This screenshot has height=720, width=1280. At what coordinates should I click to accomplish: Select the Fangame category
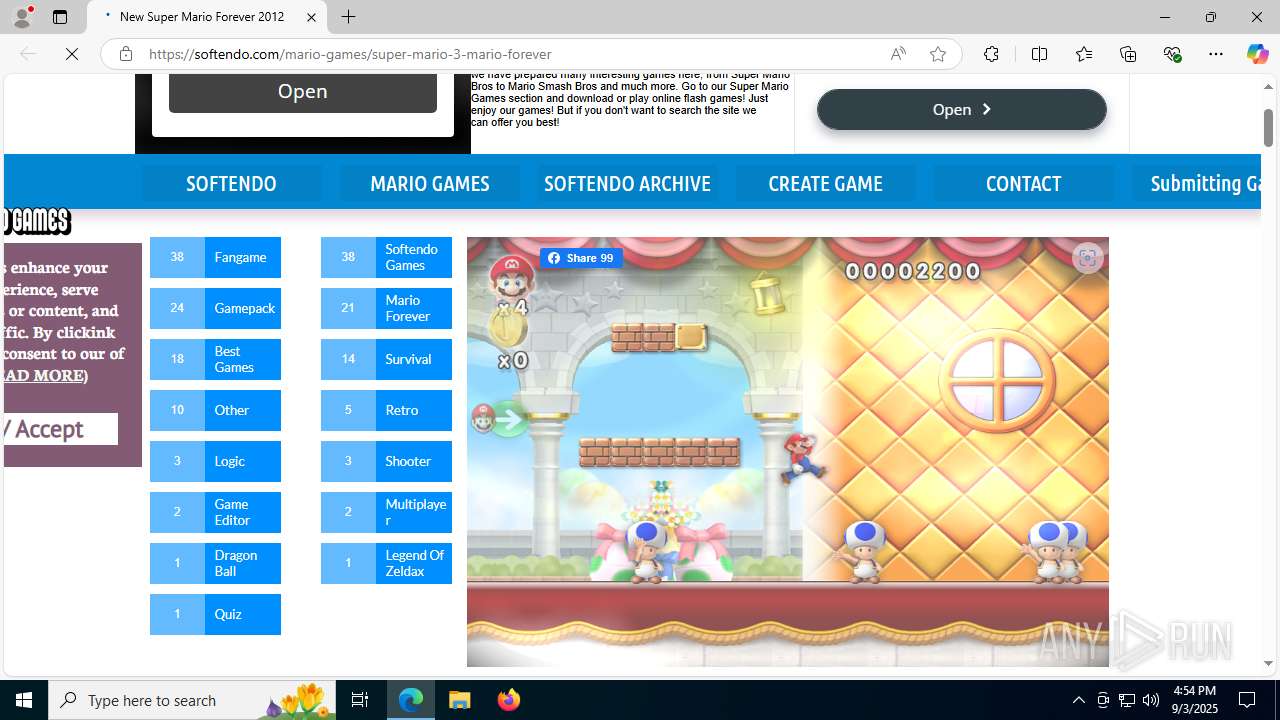pyautogui.click(x=215, y=257)
